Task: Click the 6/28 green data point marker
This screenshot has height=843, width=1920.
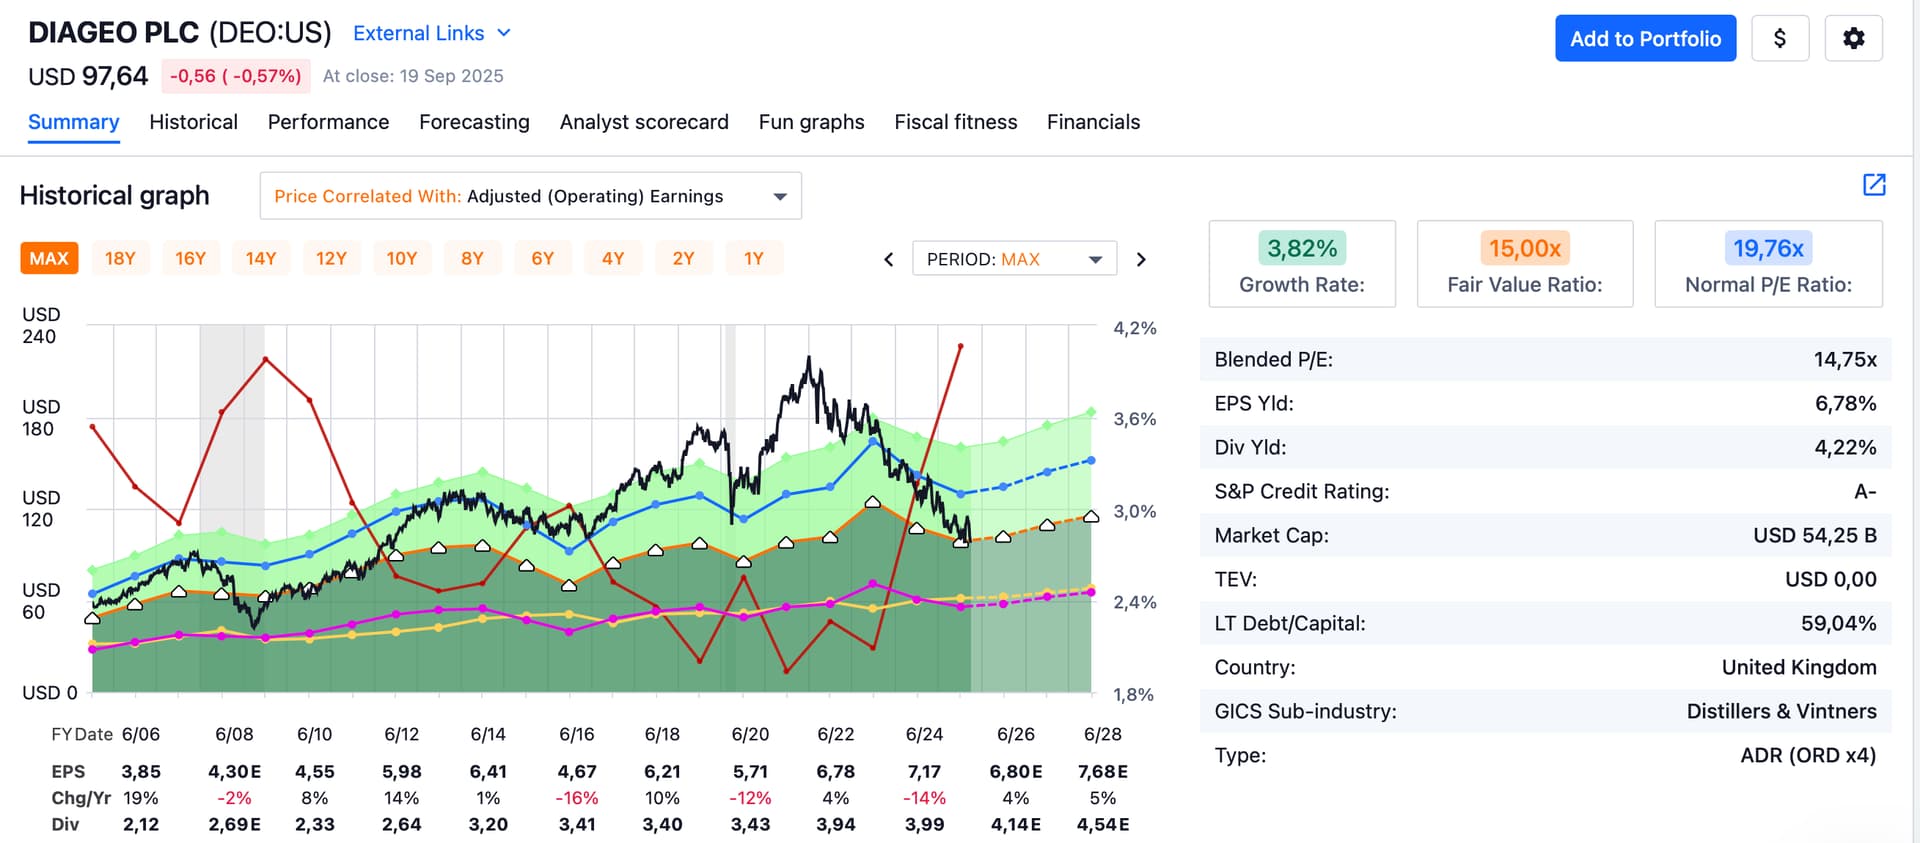Action: click(x=1091, y=412)
